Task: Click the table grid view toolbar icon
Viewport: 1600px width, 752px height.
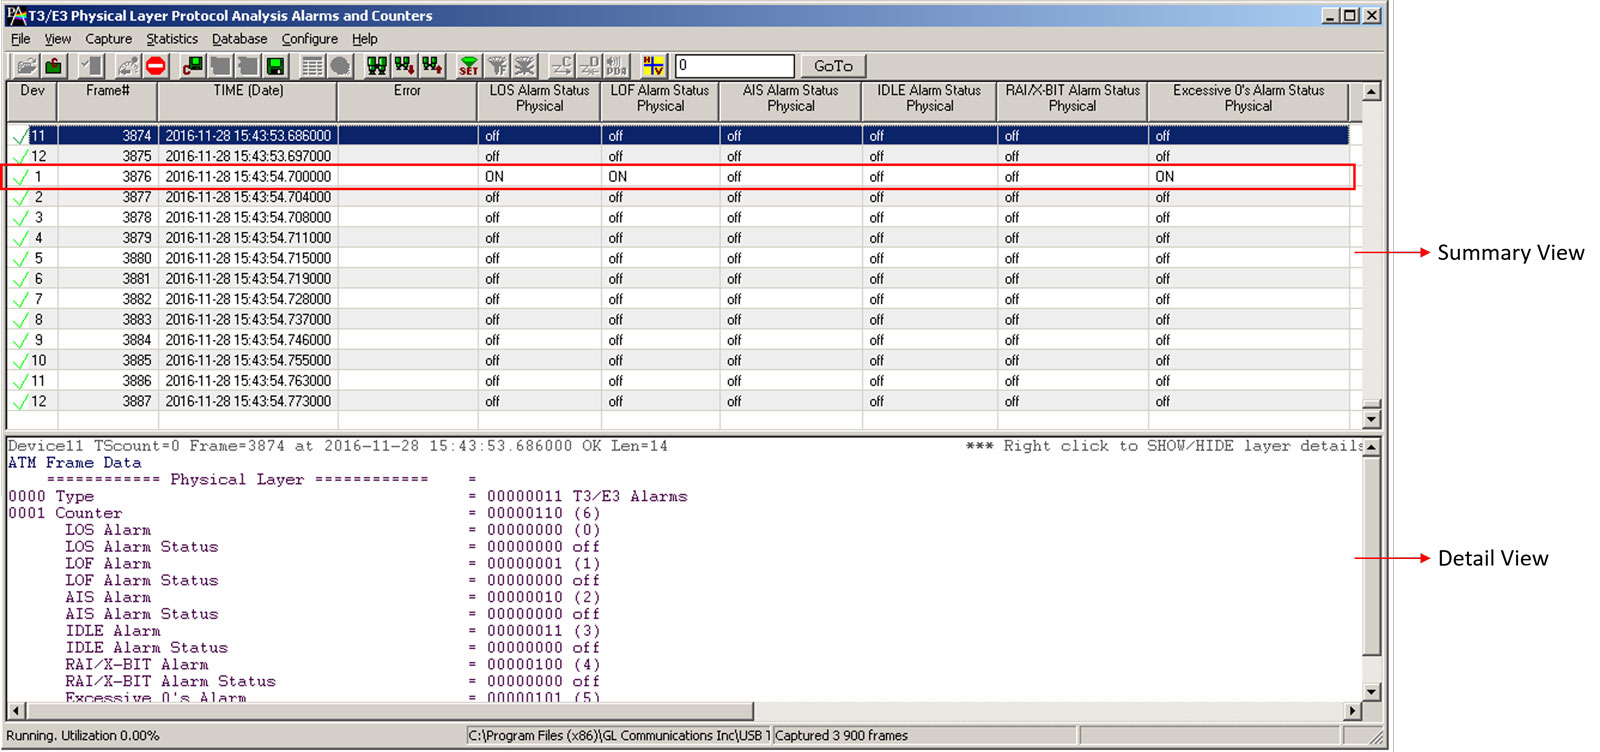Action: 313,66
